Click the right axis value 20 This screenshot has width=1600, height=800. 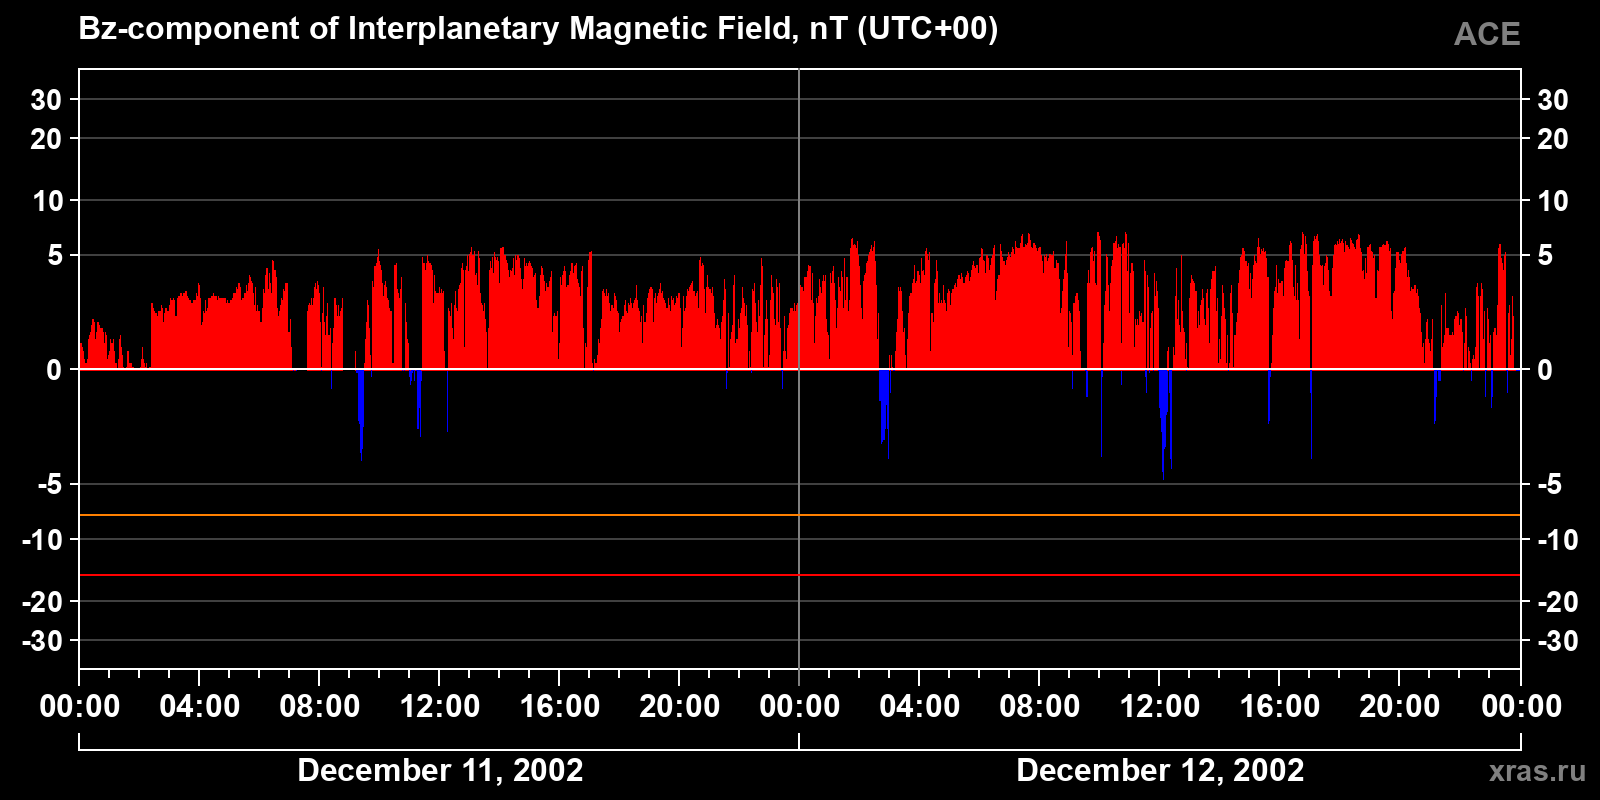coord(1552,139)
